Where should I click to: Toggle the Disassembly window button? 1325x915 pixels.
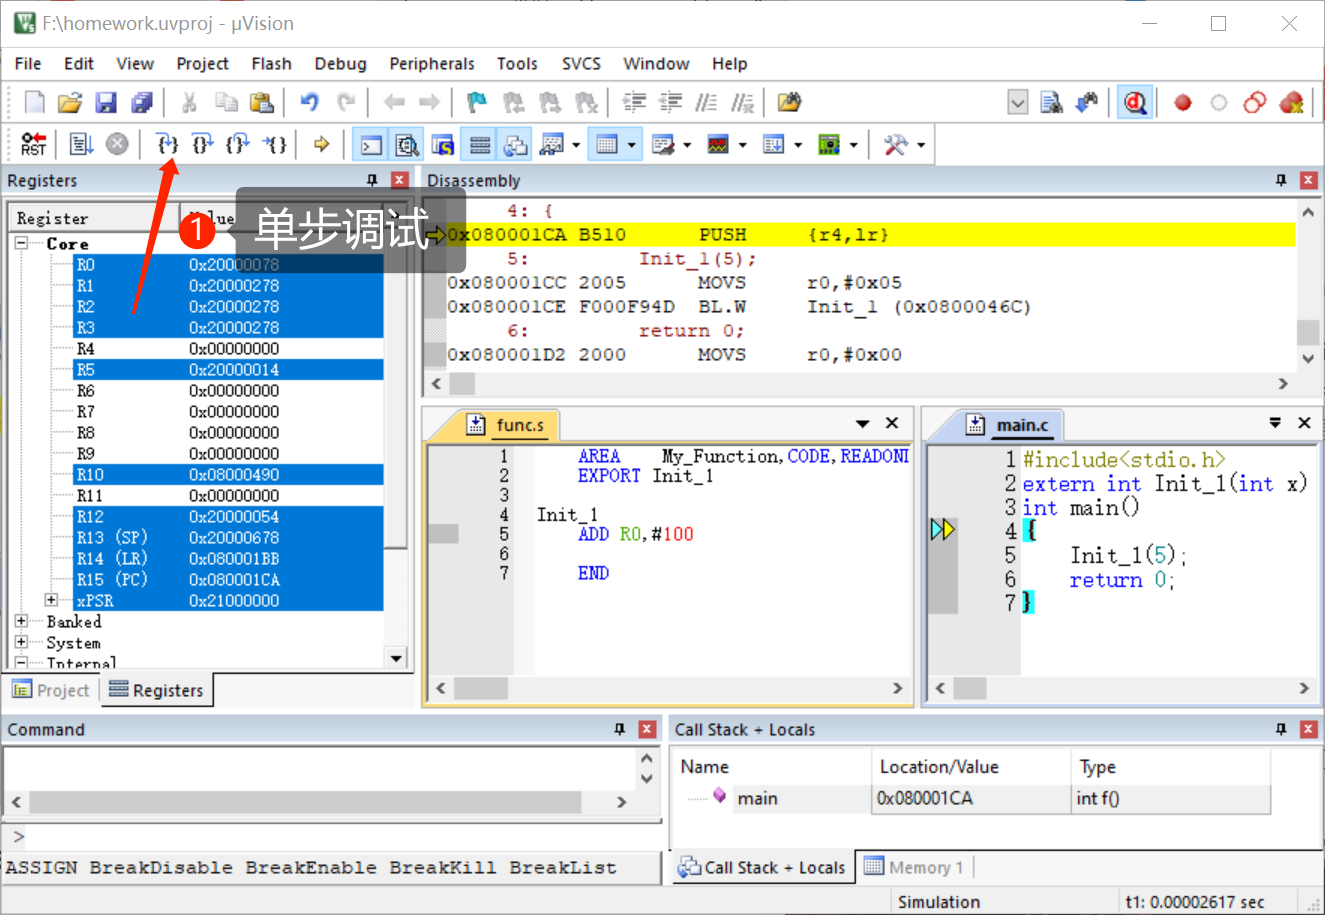point(407,145)
